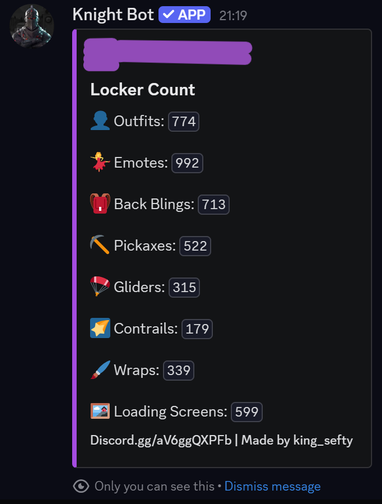Viewport: 382px width, 504px height.
Task: Click the paintbrush Wraps emoji
Action: 100,370
